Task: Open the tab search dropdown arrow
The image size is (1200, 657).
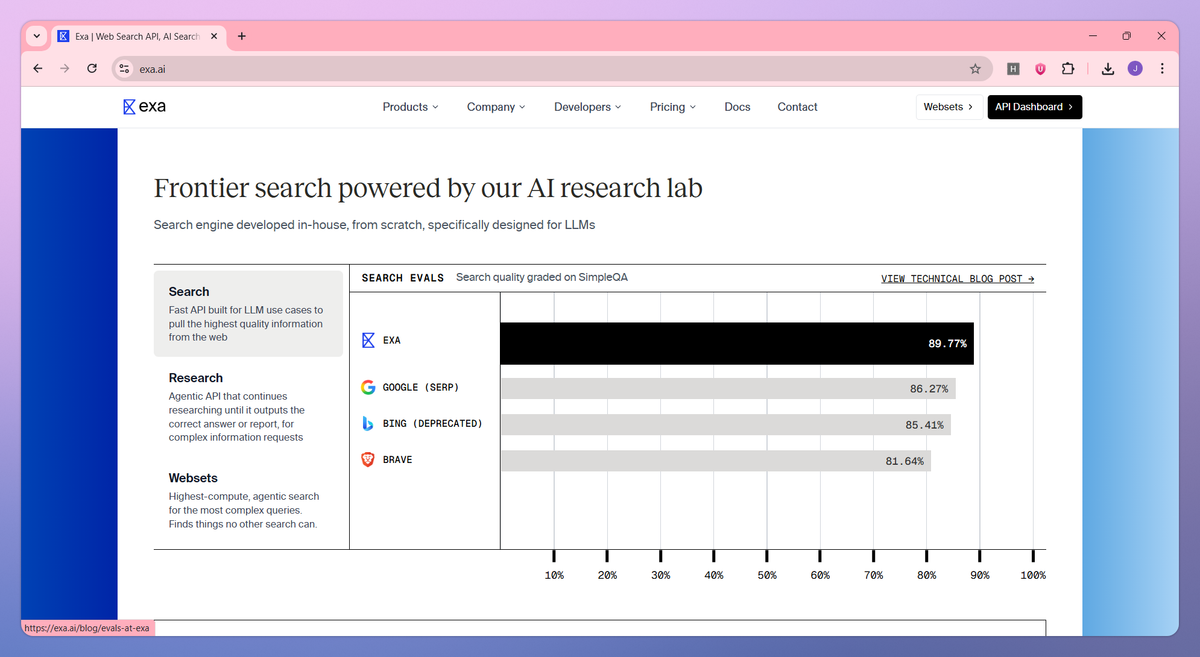Action: (x=37, y=36)
